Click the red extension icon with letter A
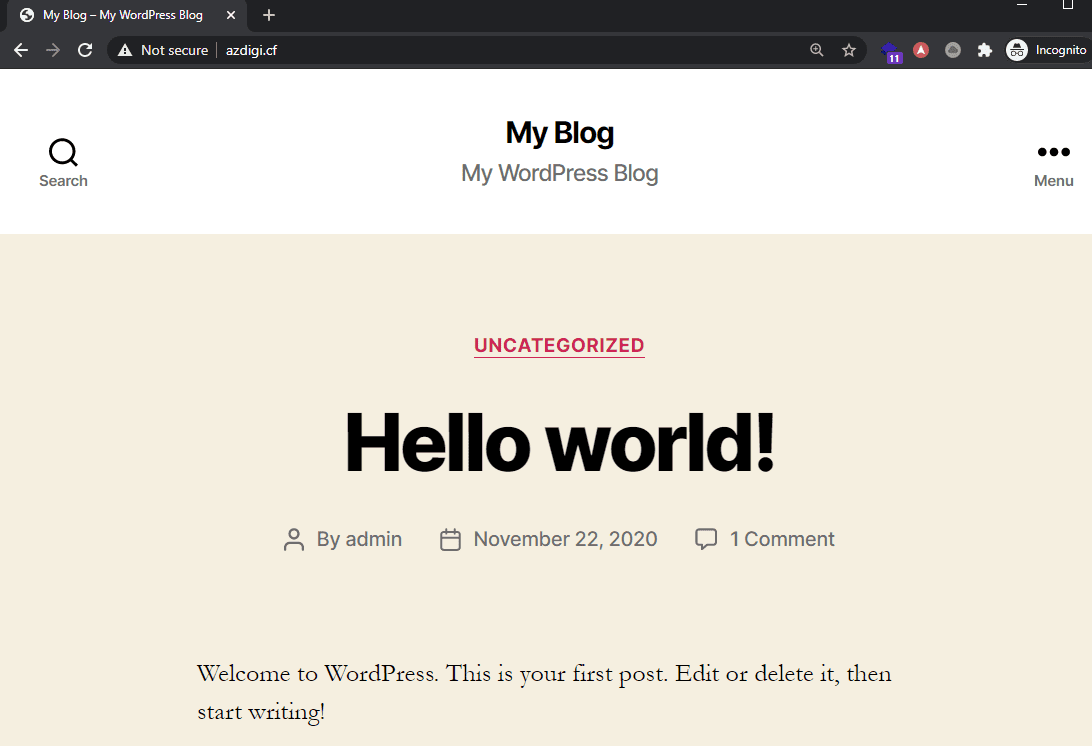The image size is (1092, 746). [x=921, y=50]
